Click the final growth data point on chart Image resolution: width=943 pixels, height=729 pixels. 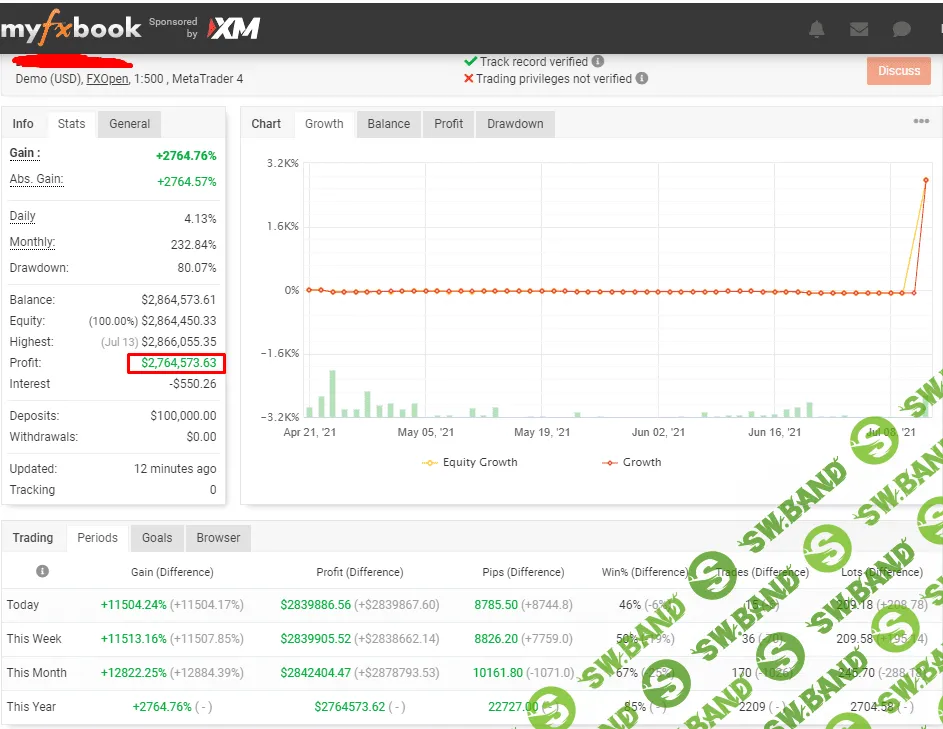tap(926, 180)
